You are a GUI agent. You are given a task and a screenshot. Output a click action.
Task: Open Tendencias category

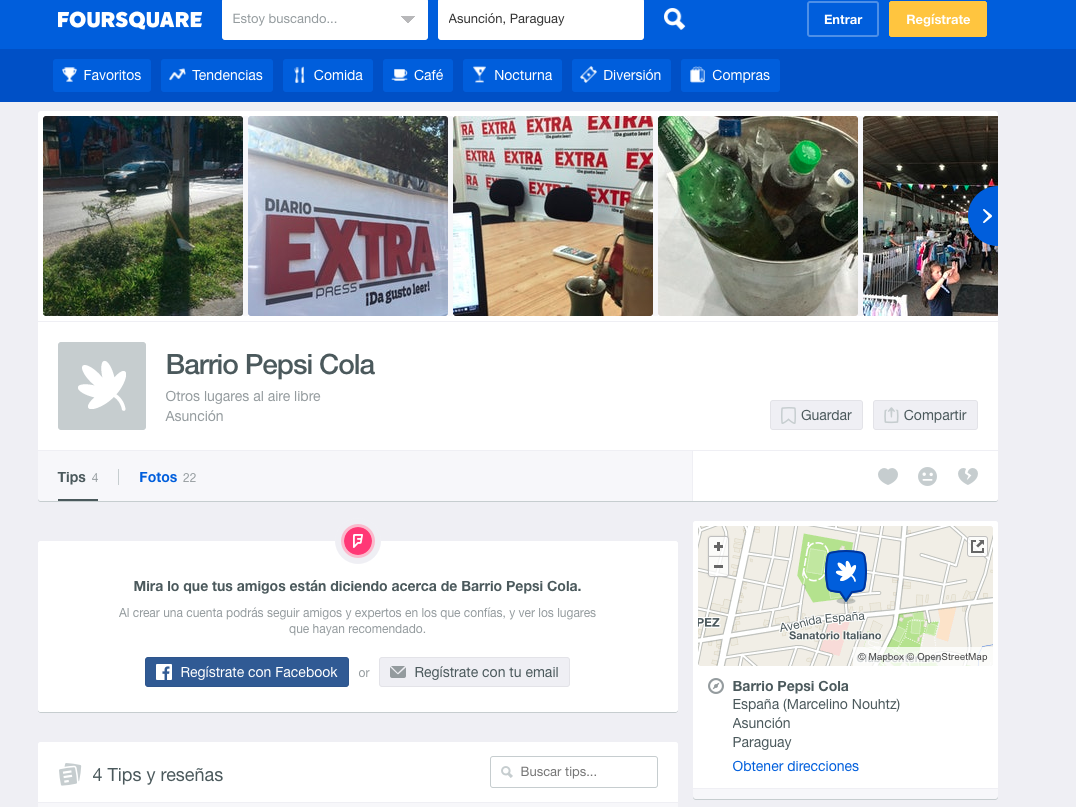[217, 75]
